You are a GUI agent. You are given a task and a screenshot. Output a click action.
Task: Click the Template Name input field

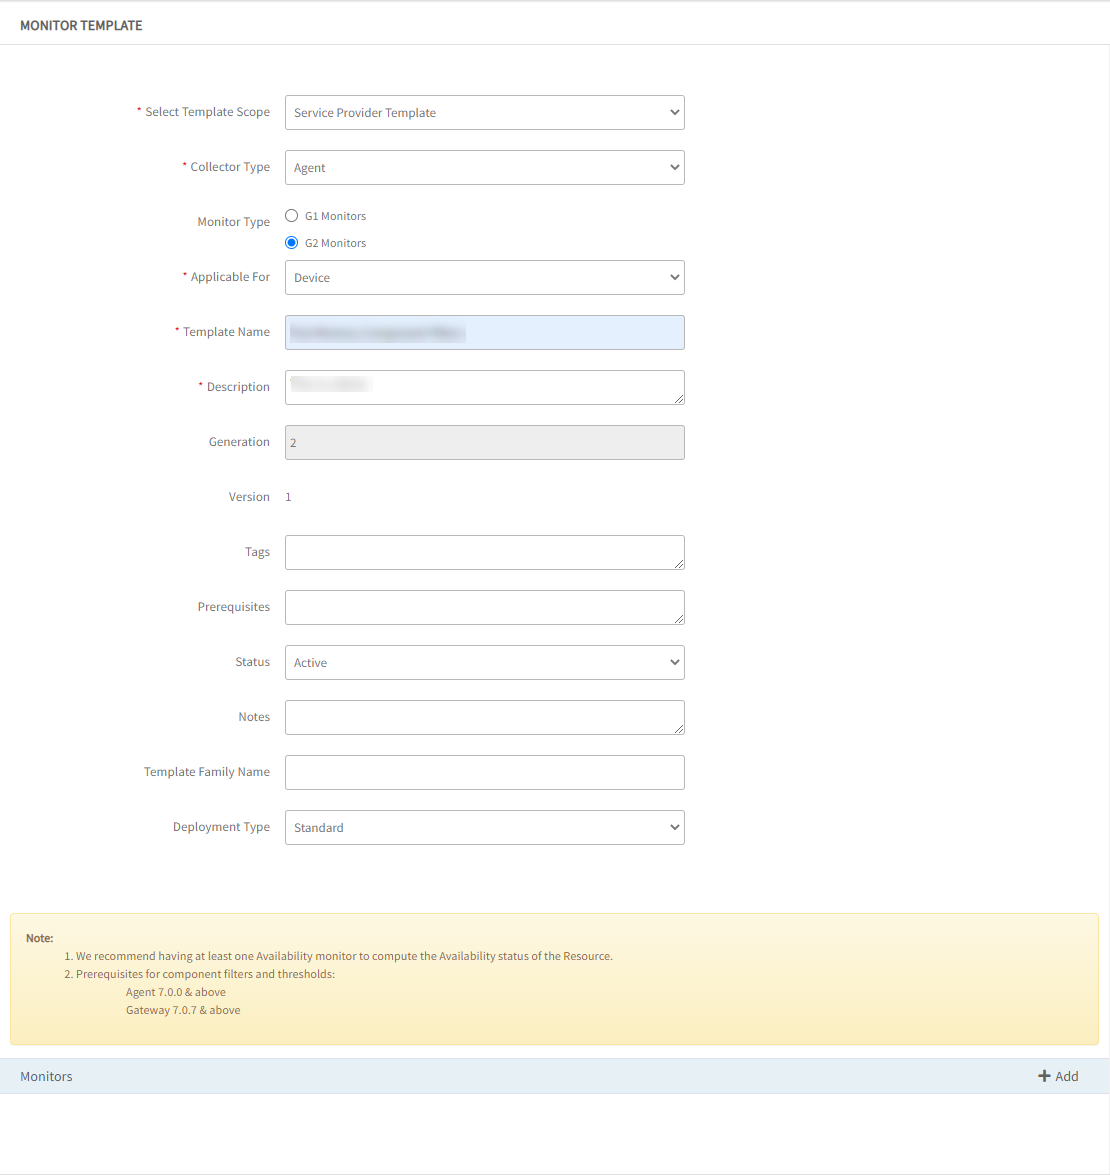click(484, 332)
